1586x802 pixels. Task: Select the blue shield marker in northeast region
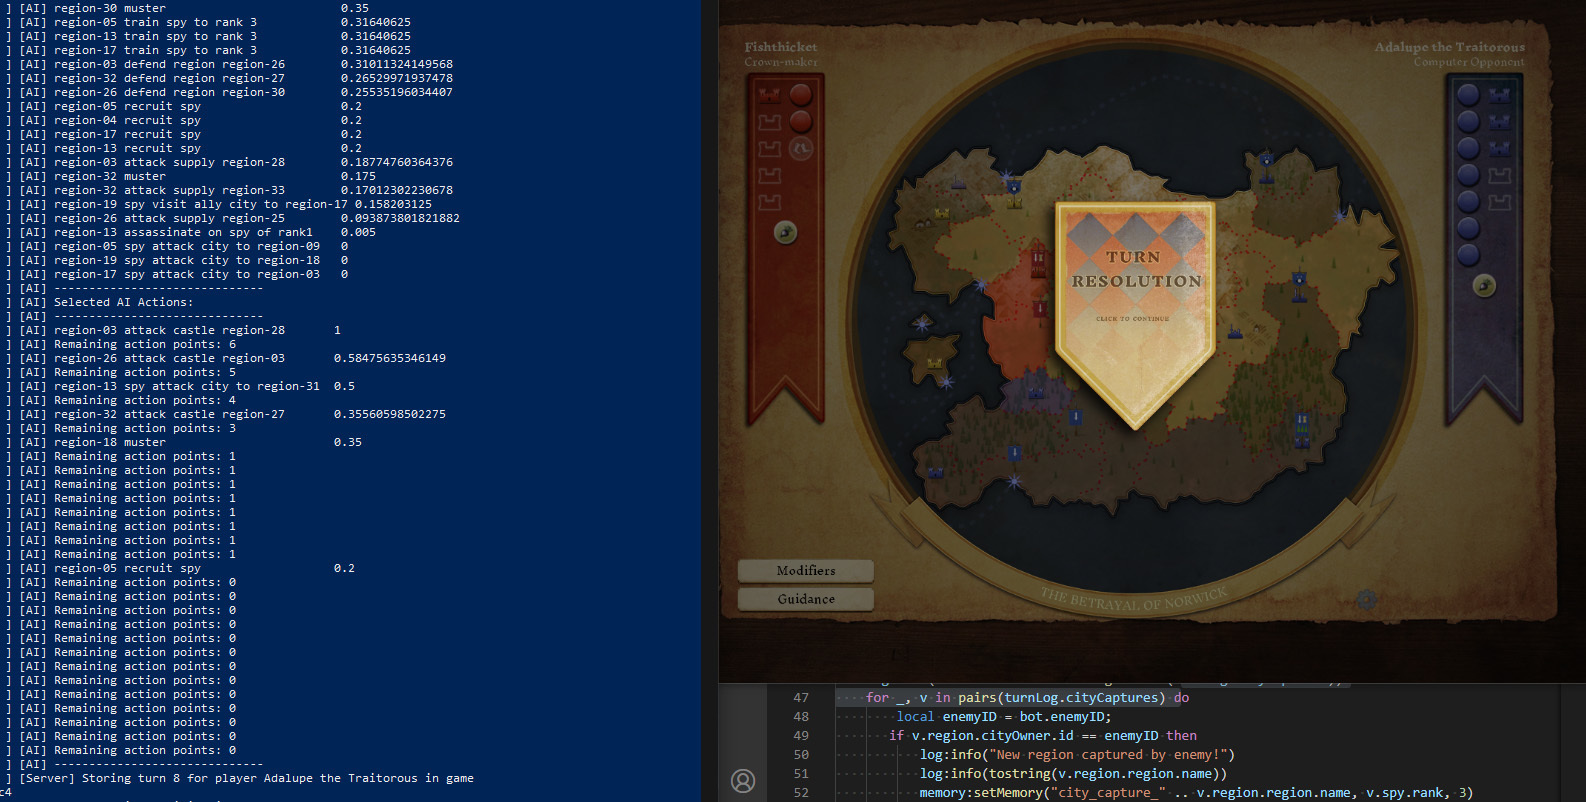click(1266, 160)
